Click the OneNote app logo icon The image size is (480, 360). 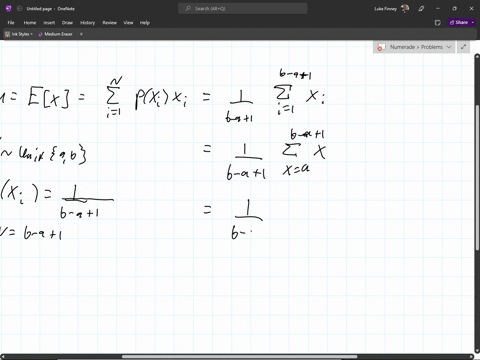click(9, 9)
